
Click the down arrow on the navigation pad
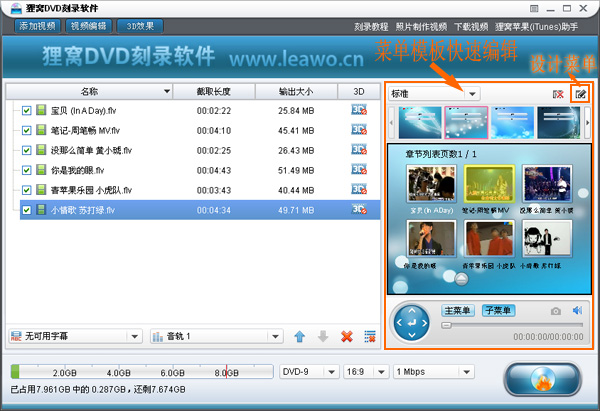tap(412, 335)
